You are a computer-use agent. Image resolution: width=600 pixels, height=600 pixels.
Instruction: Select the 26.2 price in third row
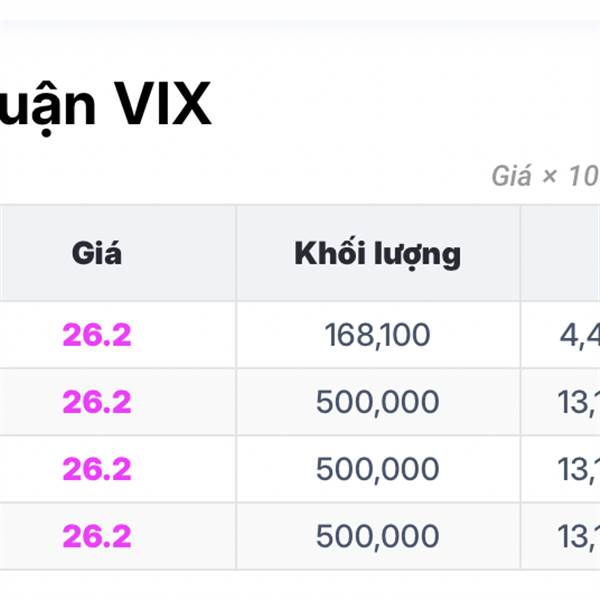point(97,469)
